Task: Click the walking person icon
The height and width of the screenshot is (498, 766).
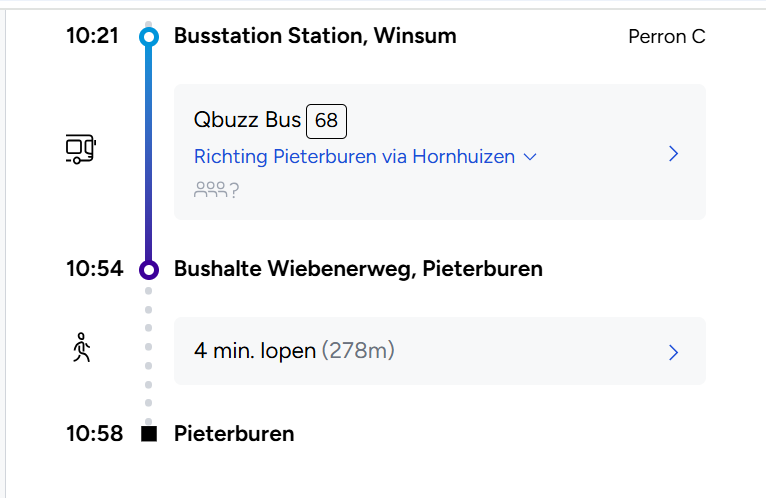Action: pyautogui.click(x=81, y=348)
